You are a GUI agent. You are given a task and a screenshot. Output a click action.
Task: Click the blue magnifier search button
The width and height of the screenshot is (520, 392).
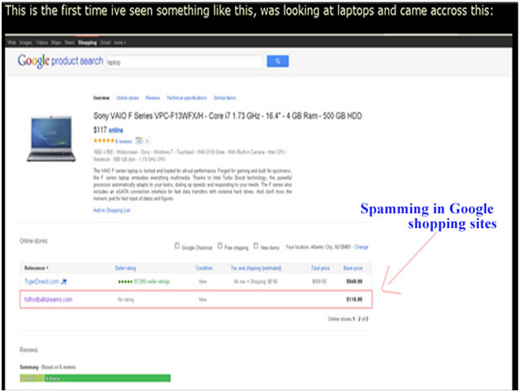click(278, 61)
